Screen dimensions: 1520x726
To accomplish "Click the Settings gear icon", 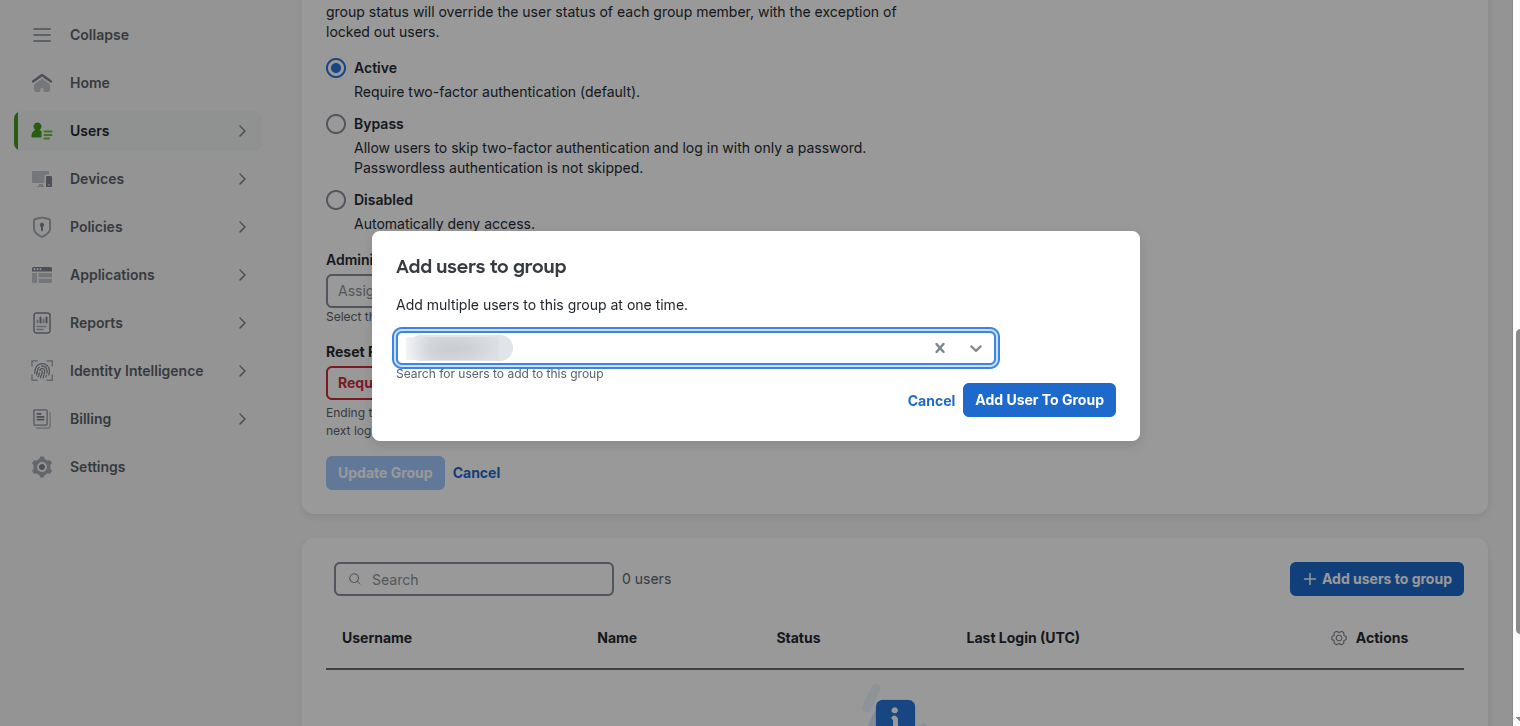I will (x=41, y=467).
